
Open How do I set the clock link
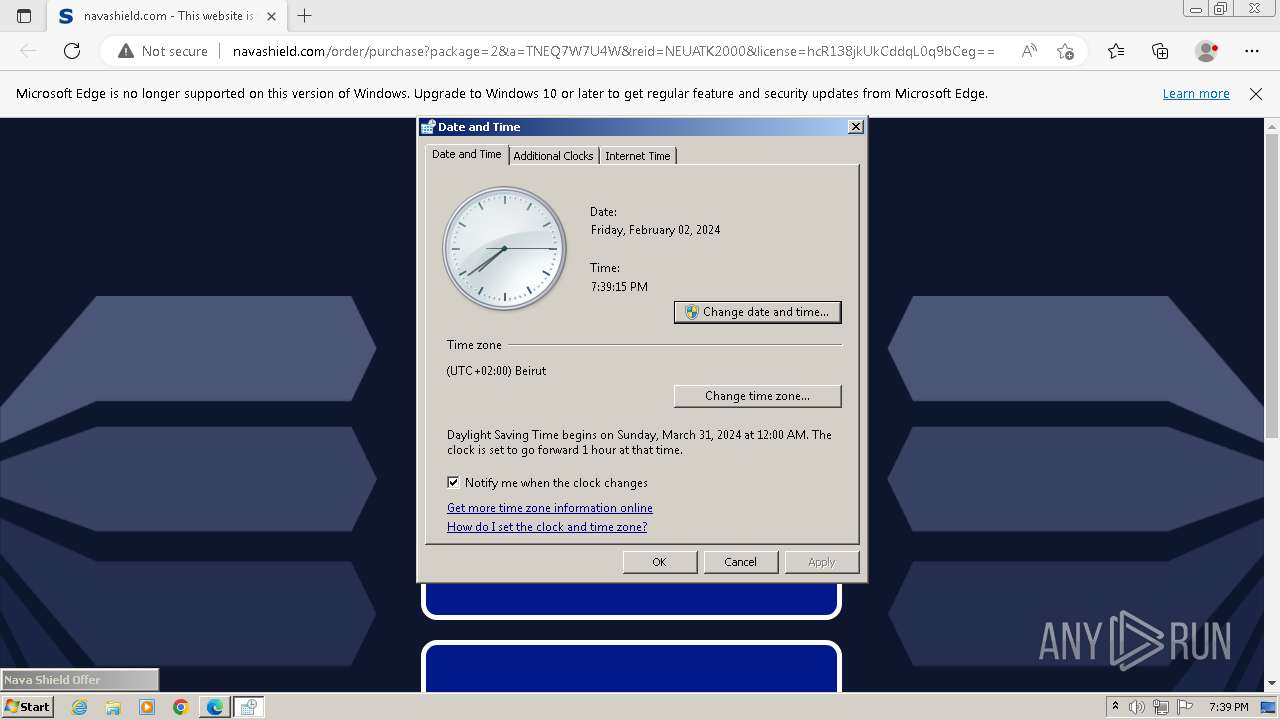[x=547, y=527]
